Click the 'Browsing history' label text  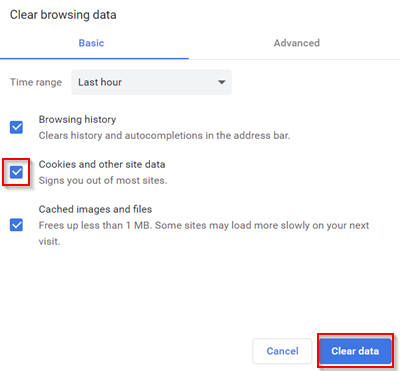click(77, 119)
